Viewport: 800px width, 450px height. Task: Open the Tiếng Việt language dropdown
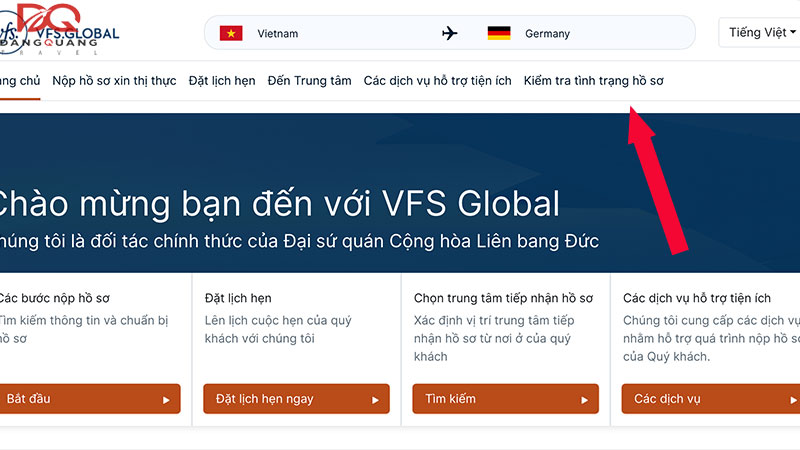pyautogui.click(x=760, y=33)
